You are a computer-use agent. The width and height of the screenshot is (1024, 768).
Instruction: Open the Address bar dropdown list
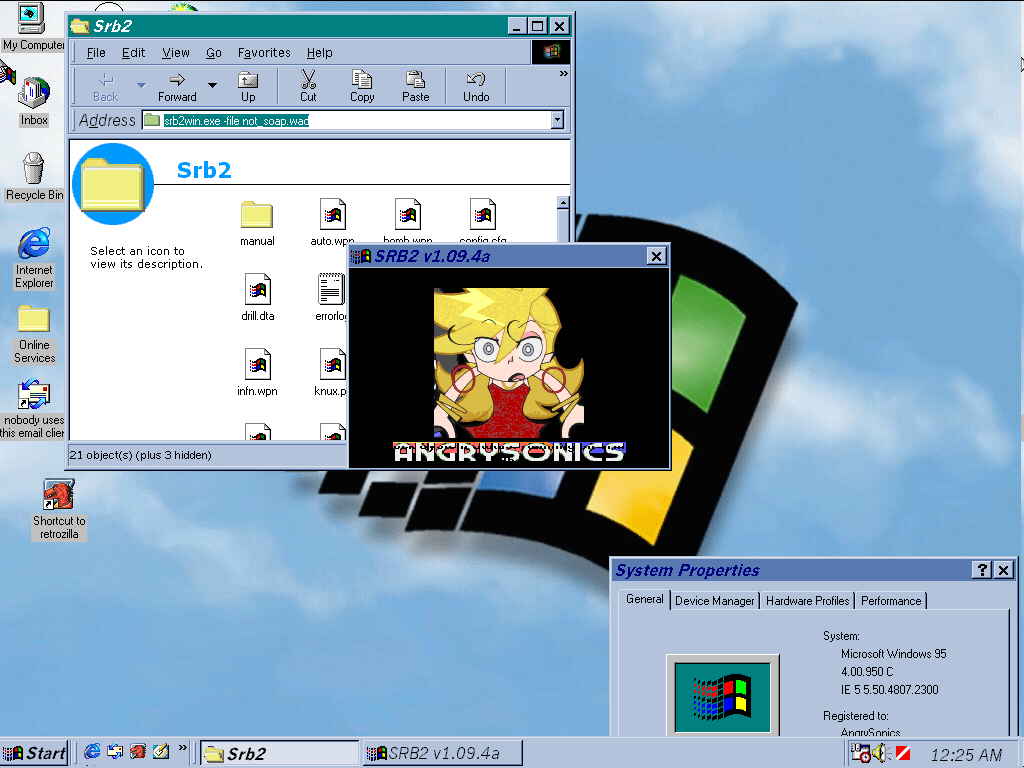click(x=557, y=120)
